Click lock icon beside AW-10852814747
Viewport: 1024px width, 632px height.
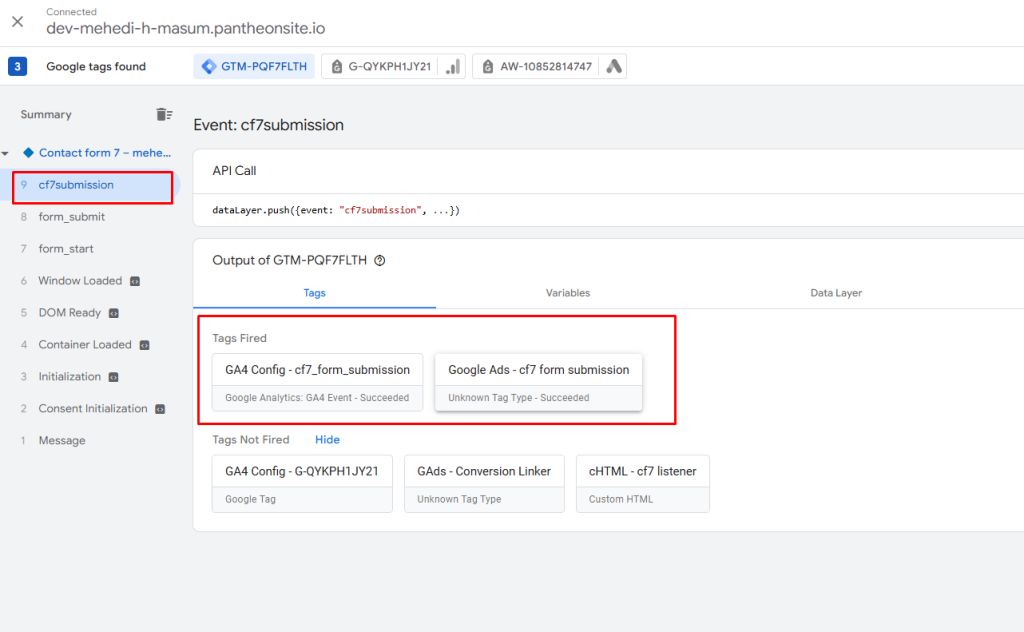pos(488,66)
